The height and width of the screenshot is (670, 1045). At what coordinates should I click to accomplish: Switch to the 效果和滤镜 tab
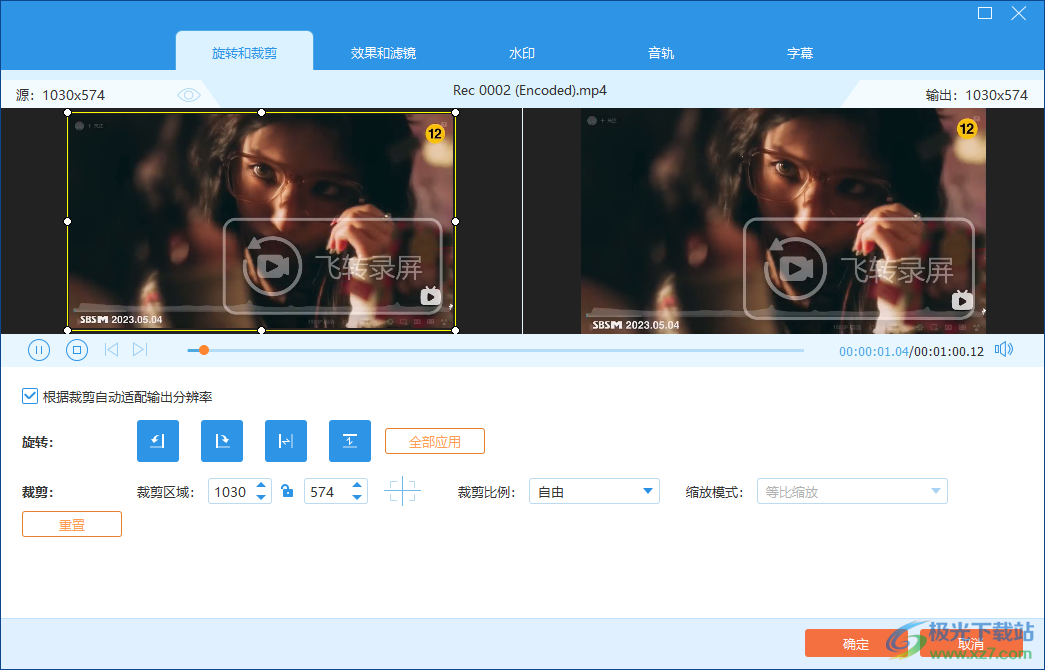tap(383, 53)
